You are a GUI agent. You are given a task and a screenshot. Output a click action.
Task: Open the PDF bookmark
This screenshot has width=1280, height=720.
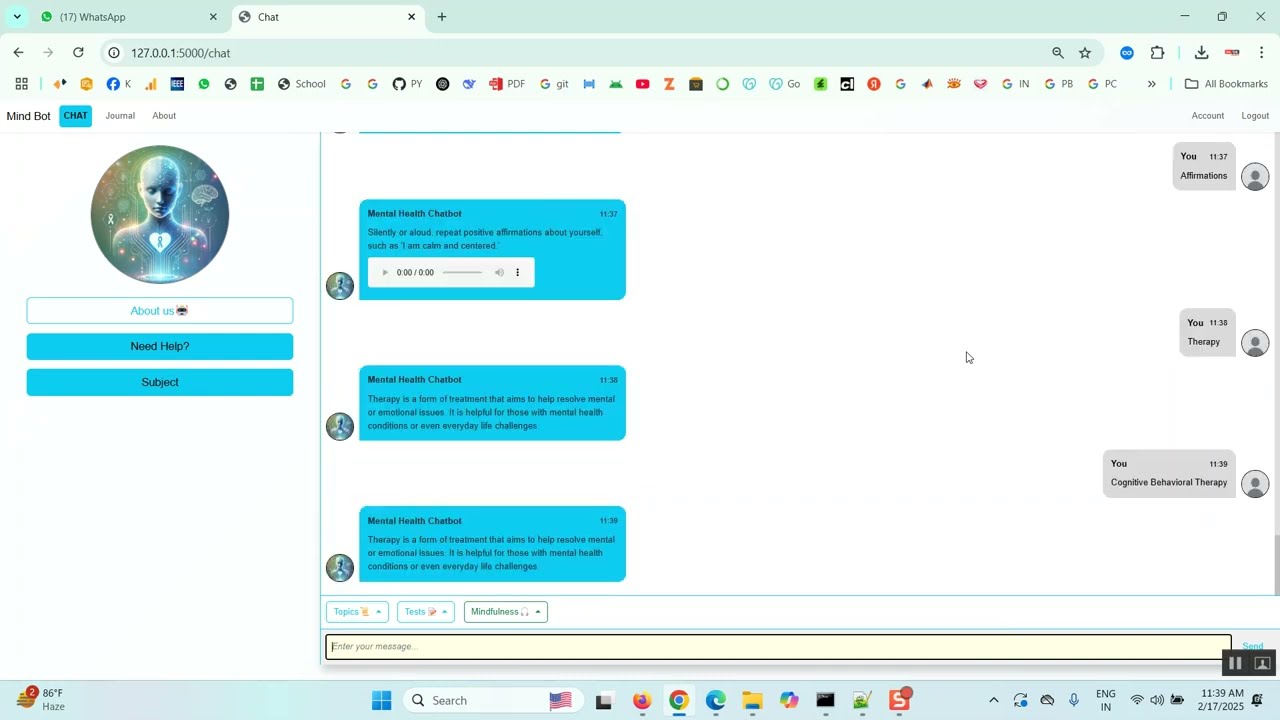click(x=507, y=84)
